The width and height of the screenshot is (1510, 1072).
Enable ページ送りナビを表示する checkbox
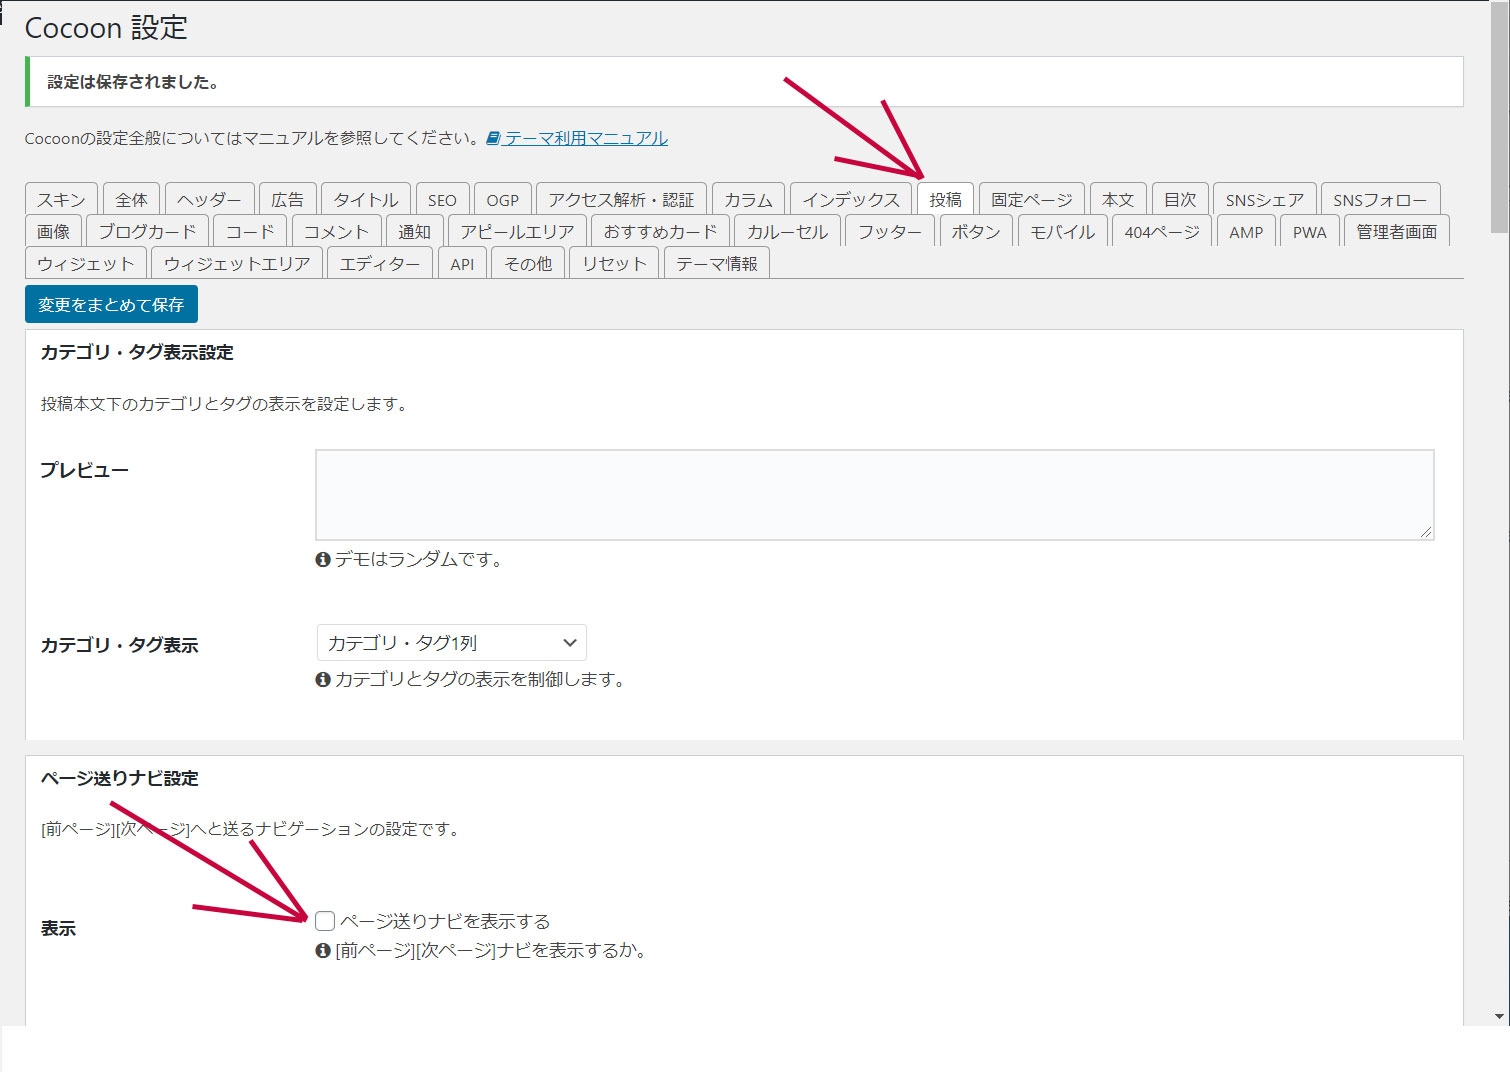coord(325,921)
